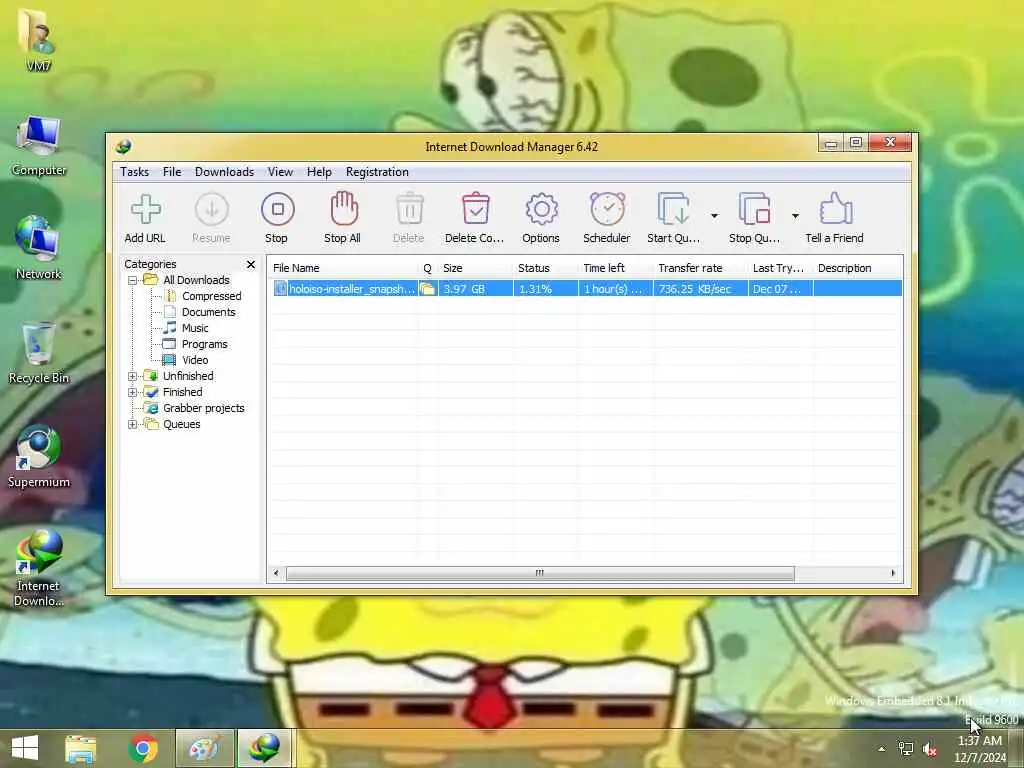The width and height of the screenshot is (1024, 768).
Task: Click the scrollbar left arrow in download list
Action: (x=276, y=573)
